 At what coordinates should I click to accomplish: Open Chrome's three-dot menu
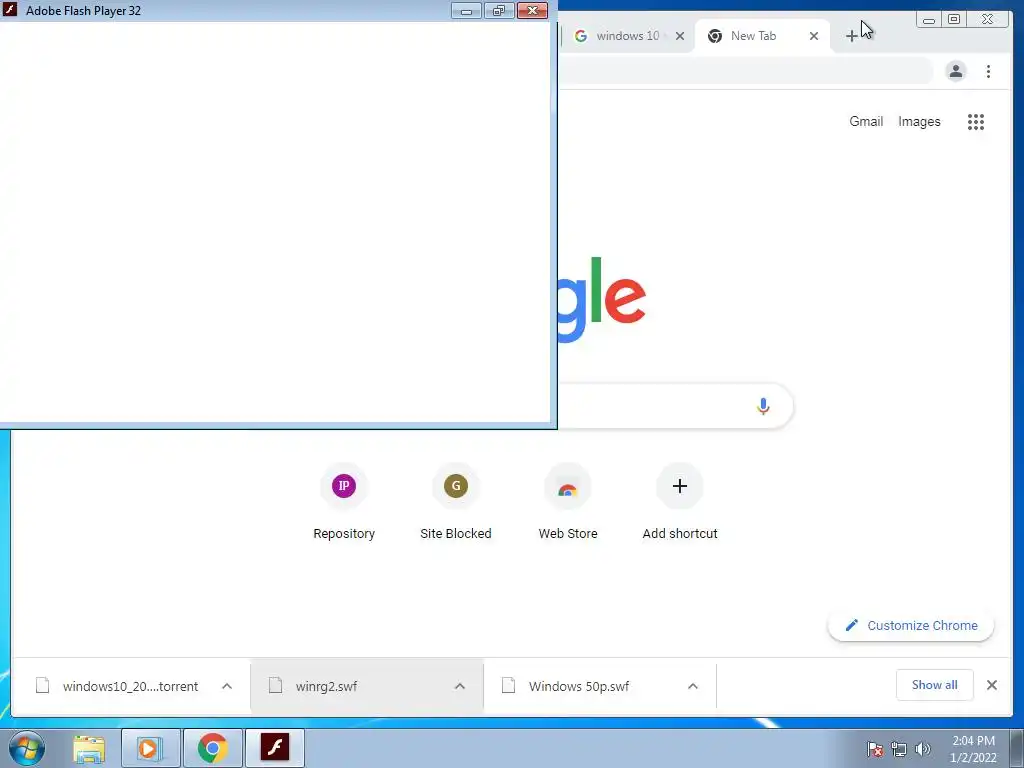coord(988,71)
